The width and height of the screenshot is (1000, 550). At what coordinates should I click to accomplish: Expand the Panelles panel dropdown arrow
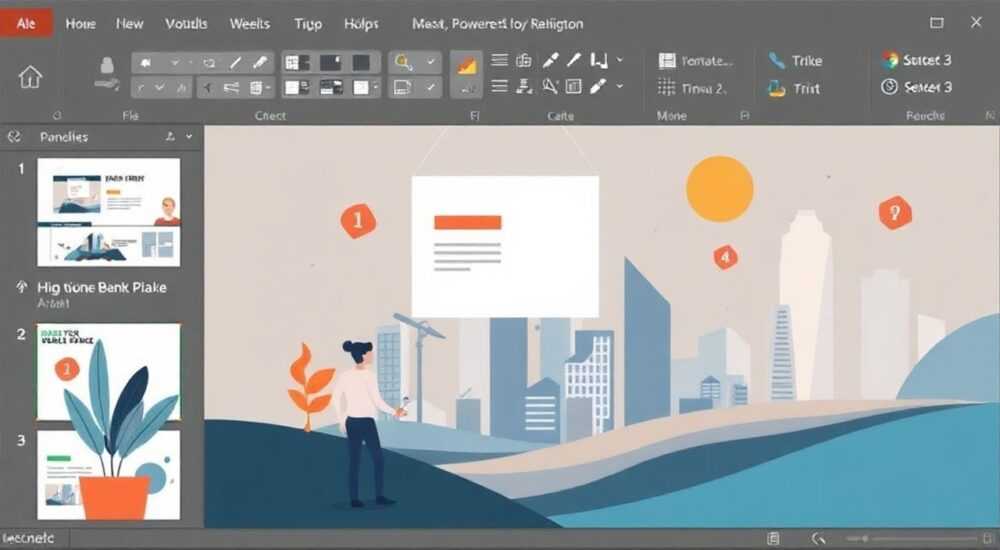(x=189, y=137)
